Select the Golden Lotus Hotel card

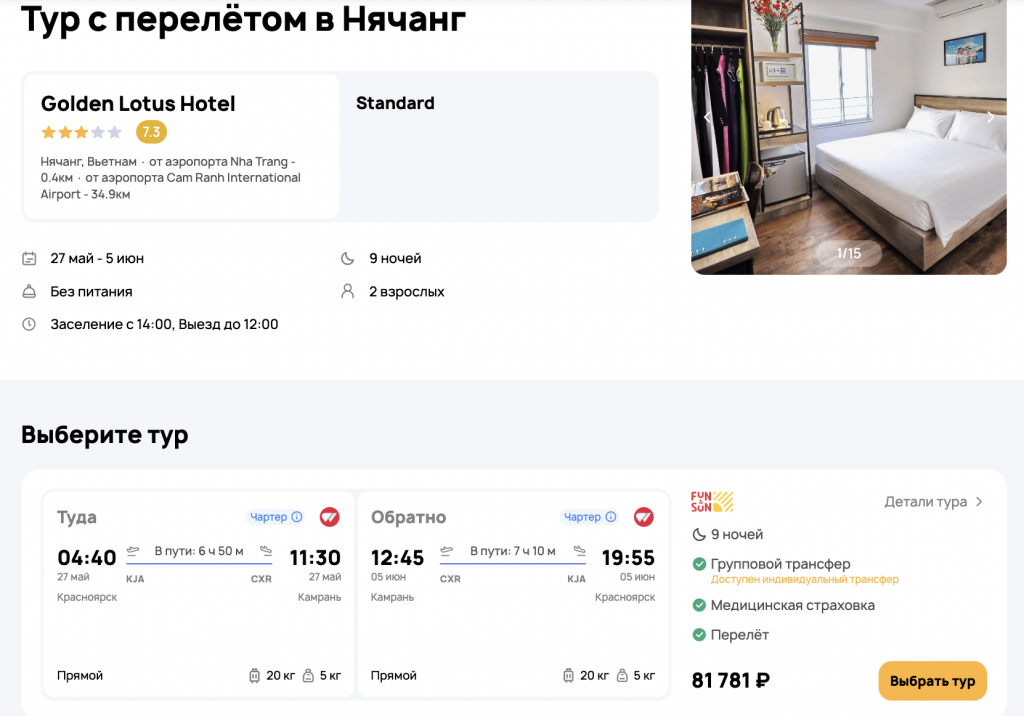click(x=182, y=147)
